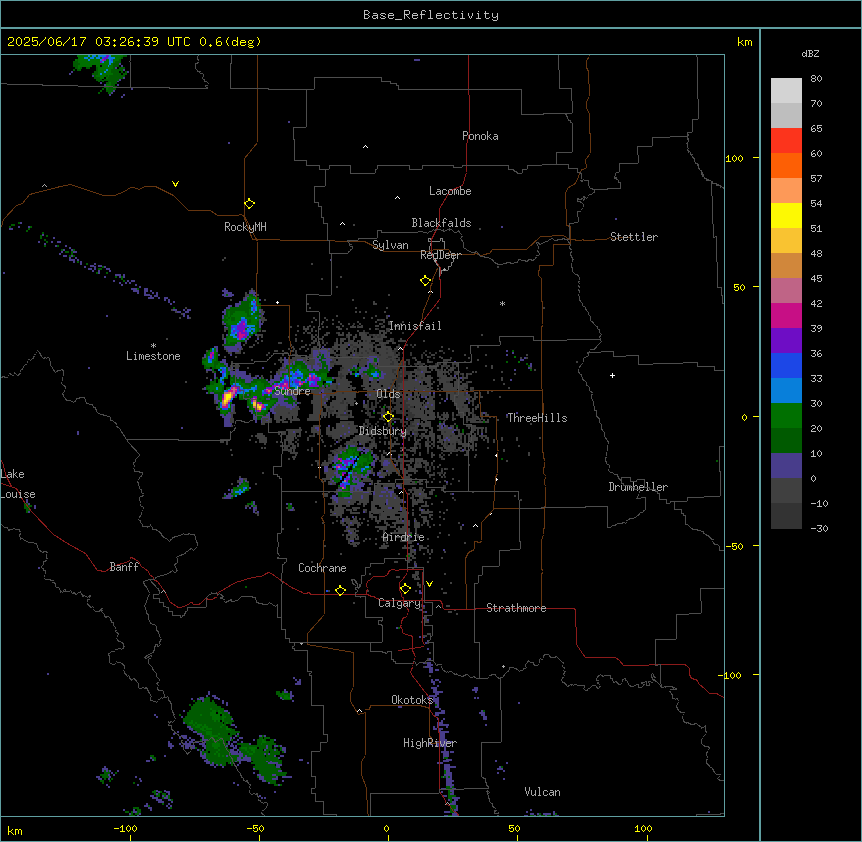The height and width of the screenshot is (842, 862).
Task: Click the Base_Reflectivity title
Action: pos(431,15)
